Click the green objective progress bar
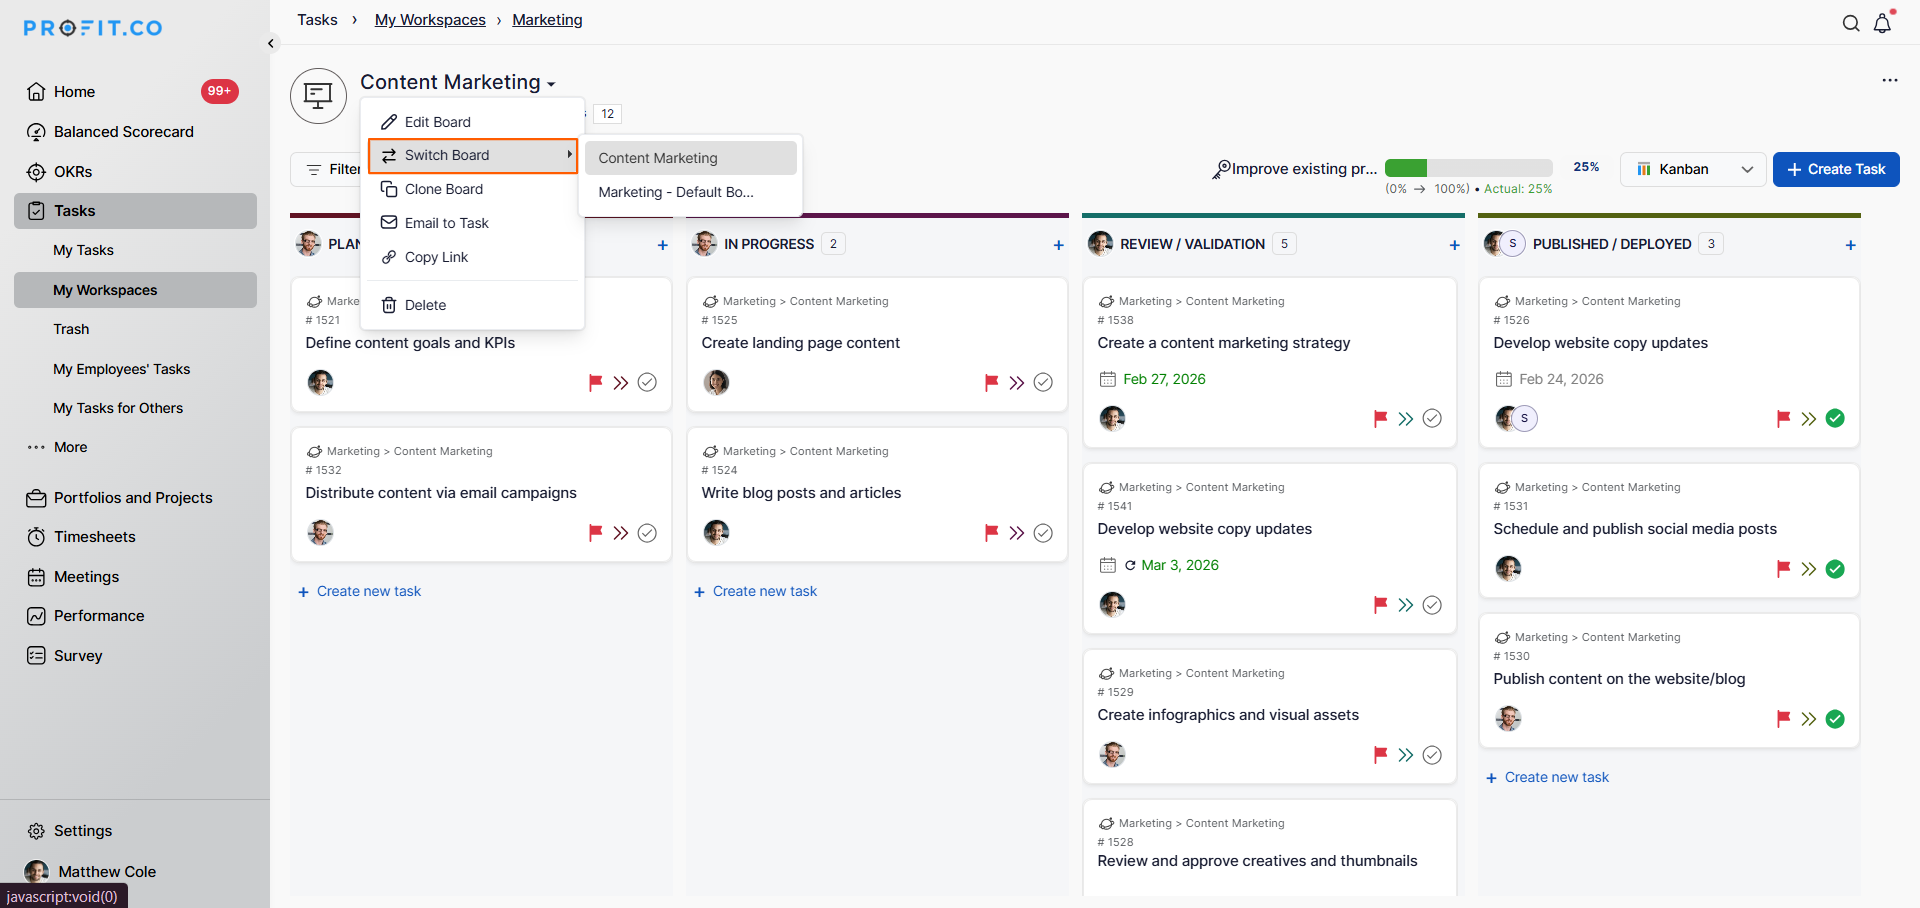The height and width of the screenshot is (908, 1920). (1468, 168)
